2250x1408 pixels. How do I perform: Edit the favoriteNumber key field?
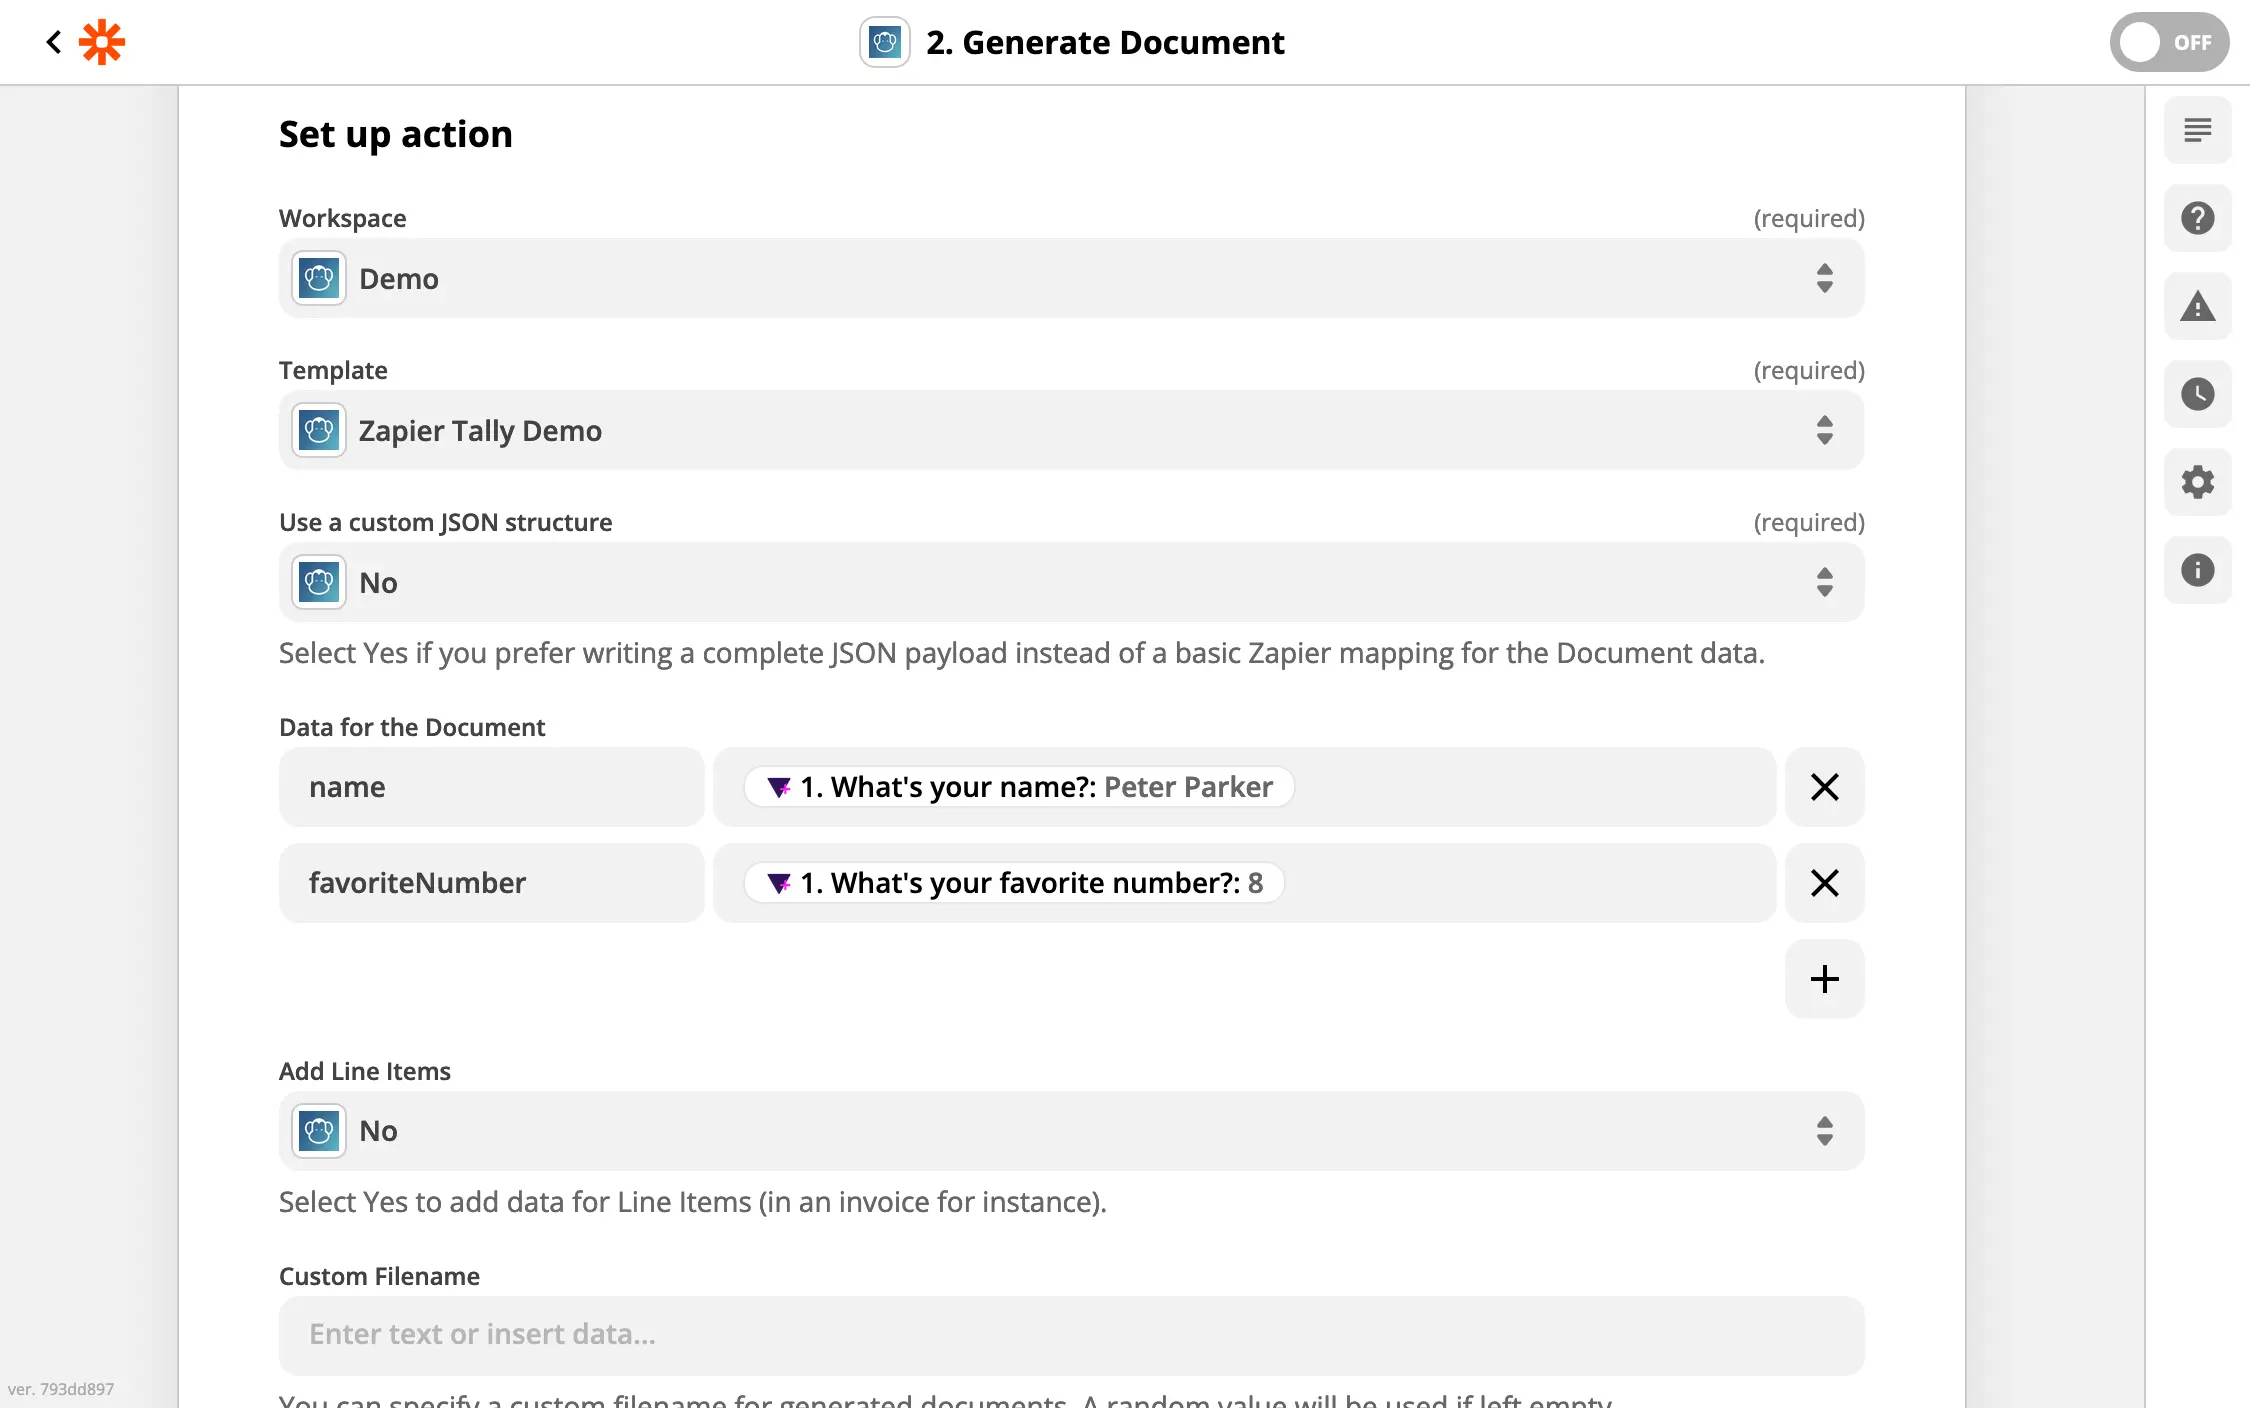click(491, 883)
